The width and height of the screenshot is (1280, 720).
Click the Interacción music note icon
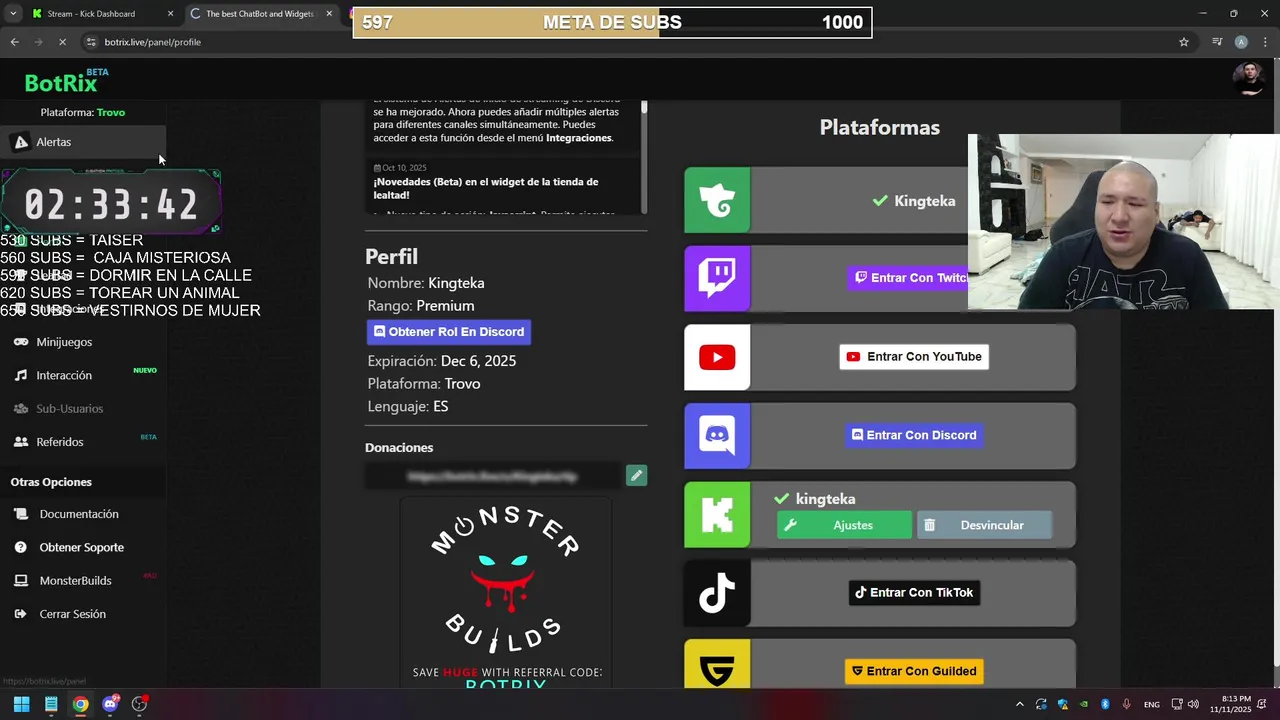(x=21, y=375)
